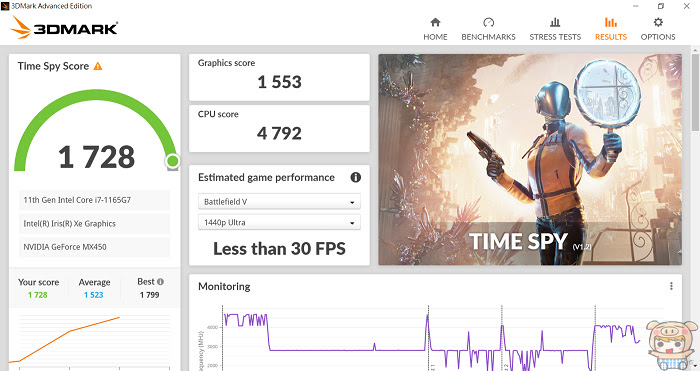700x371 pixels.
Task: Click the RESULTS icon in navigation
Action: [611, 22]
